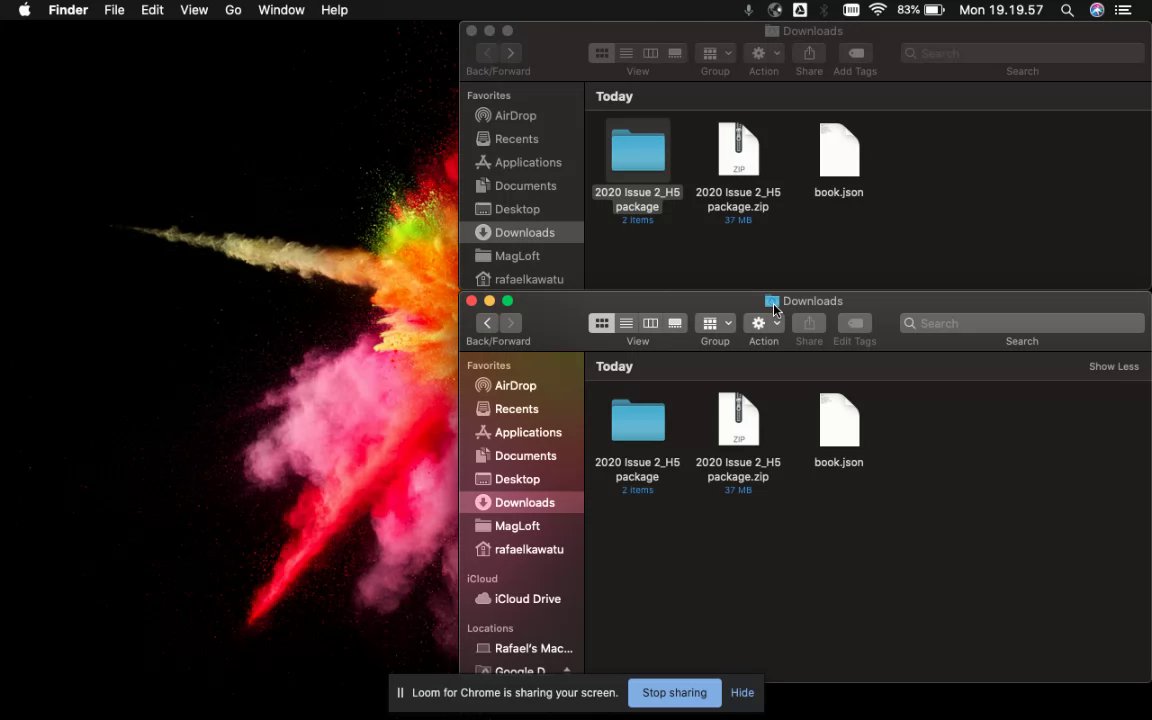Screen dimensions: 1152x720
Task: Open Siri from the menu bar
Action: click(x=1096, y=10)
